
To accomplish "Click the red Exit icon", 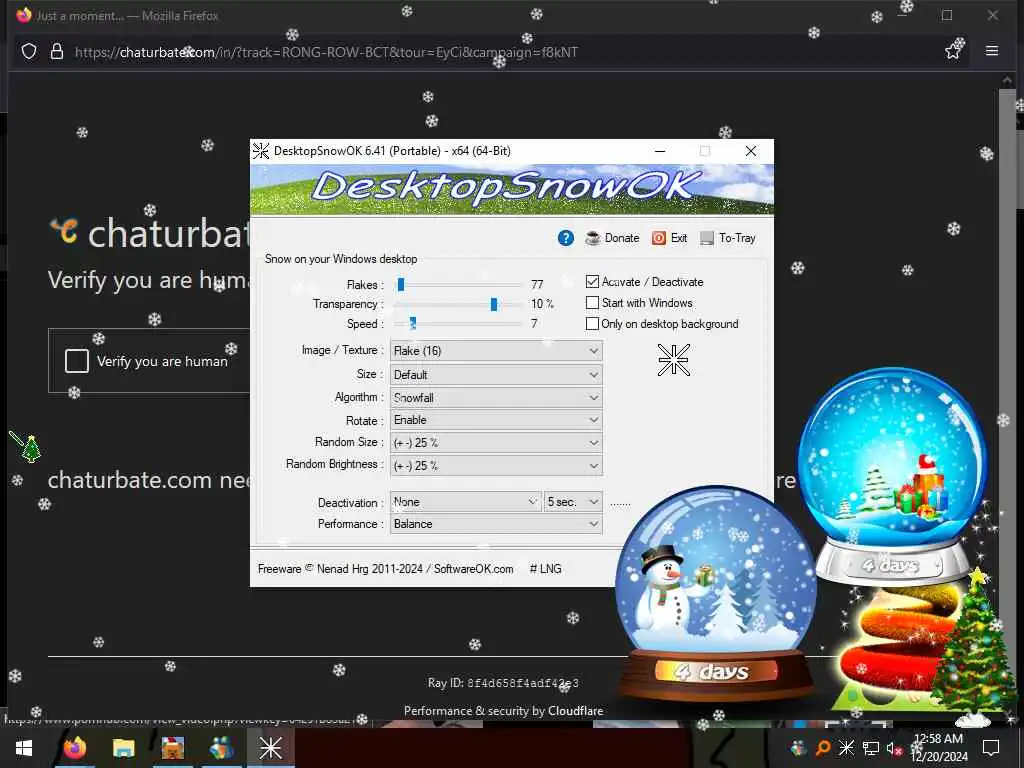I will (659, 238).
